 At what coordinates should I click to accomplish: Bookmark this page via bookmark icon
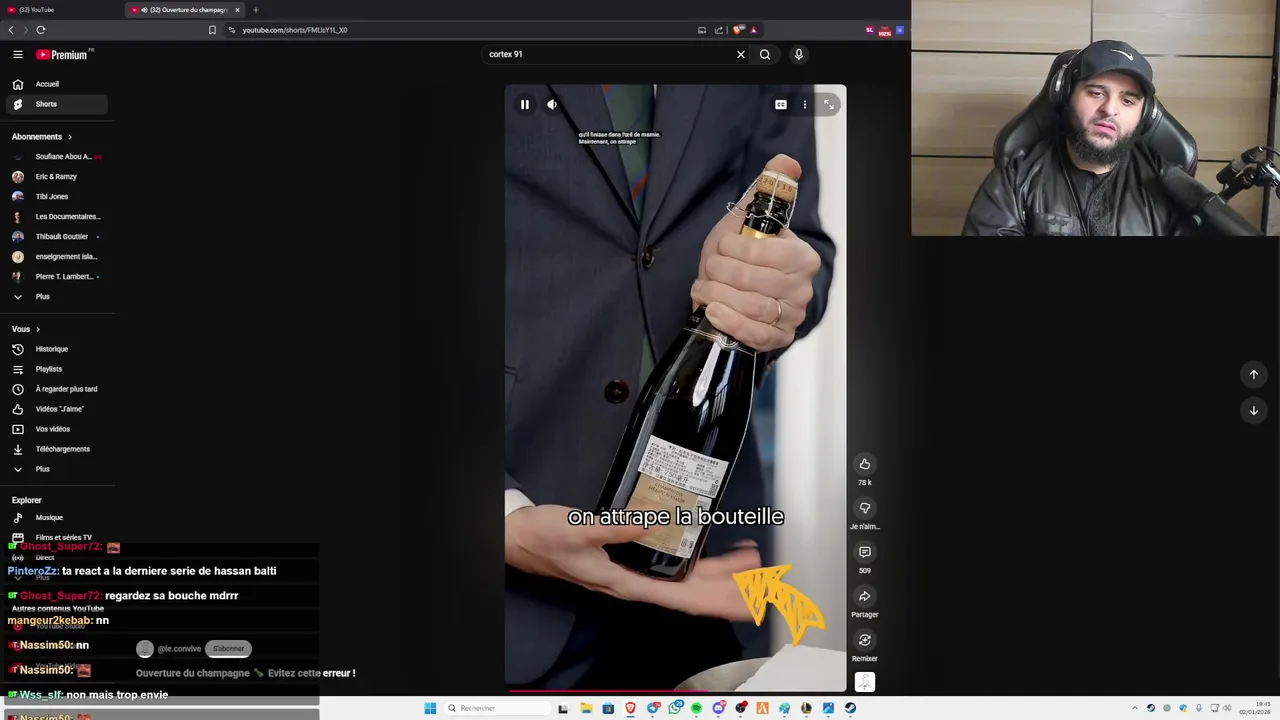[212, 30]
